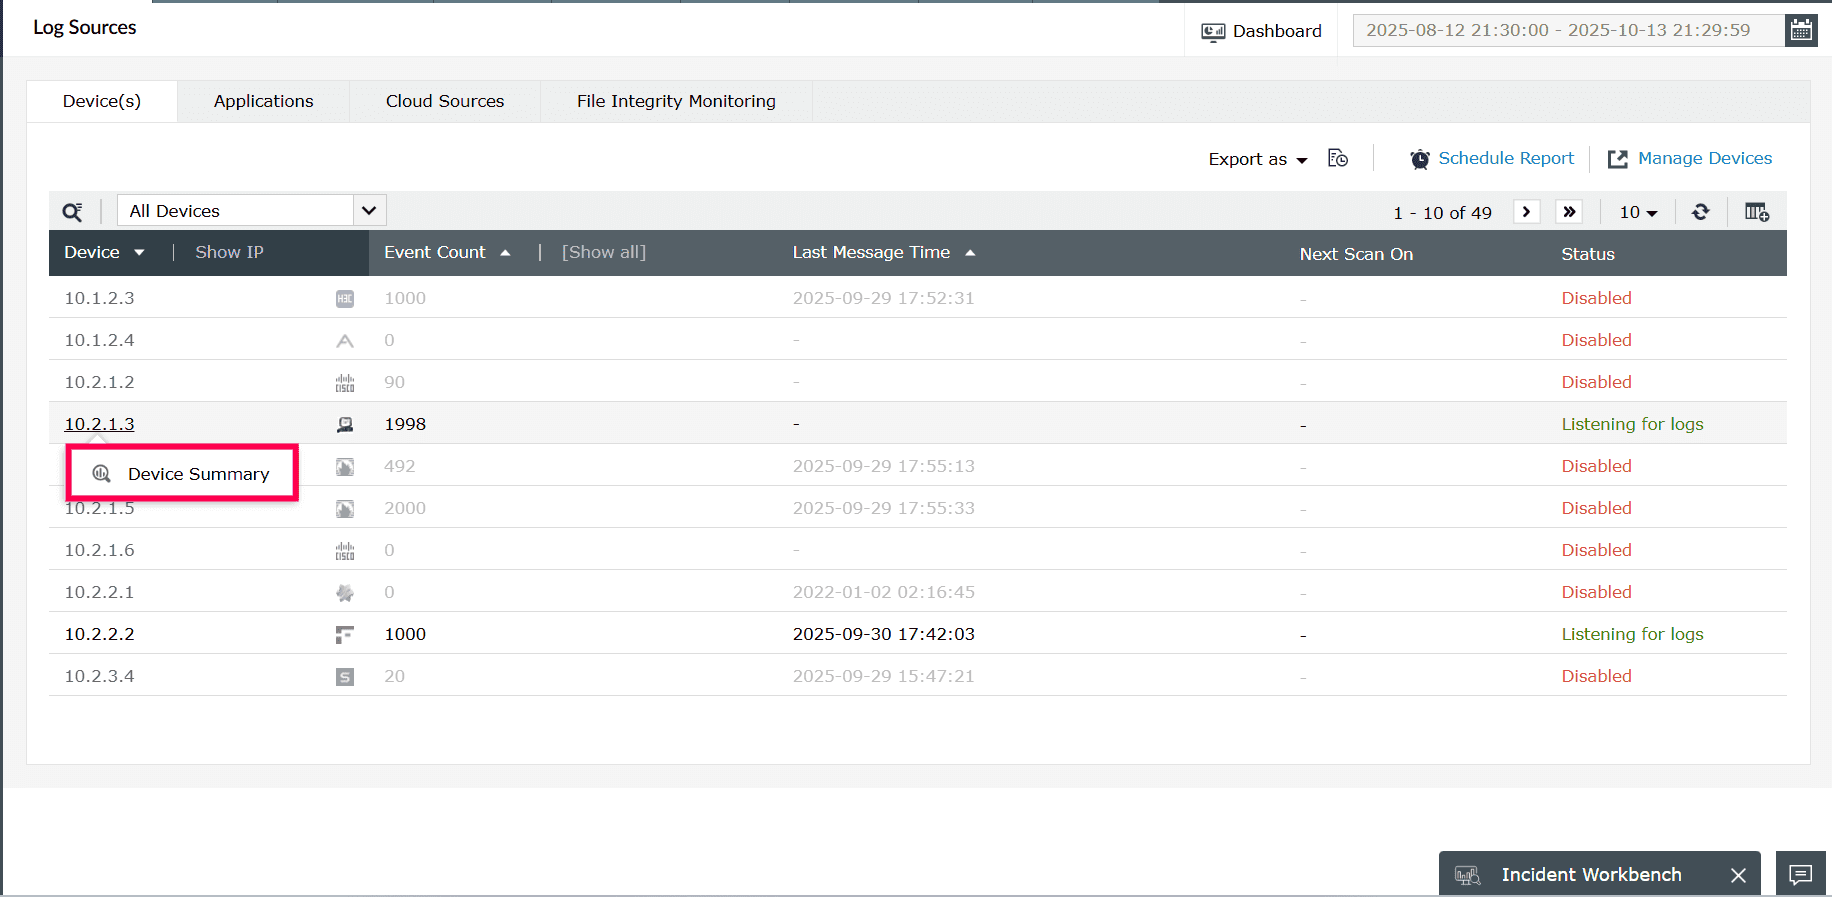Screen dimensions: 1832x897
Task: Close the Incident Workbench bar
Action: [x=1738, y=875]
